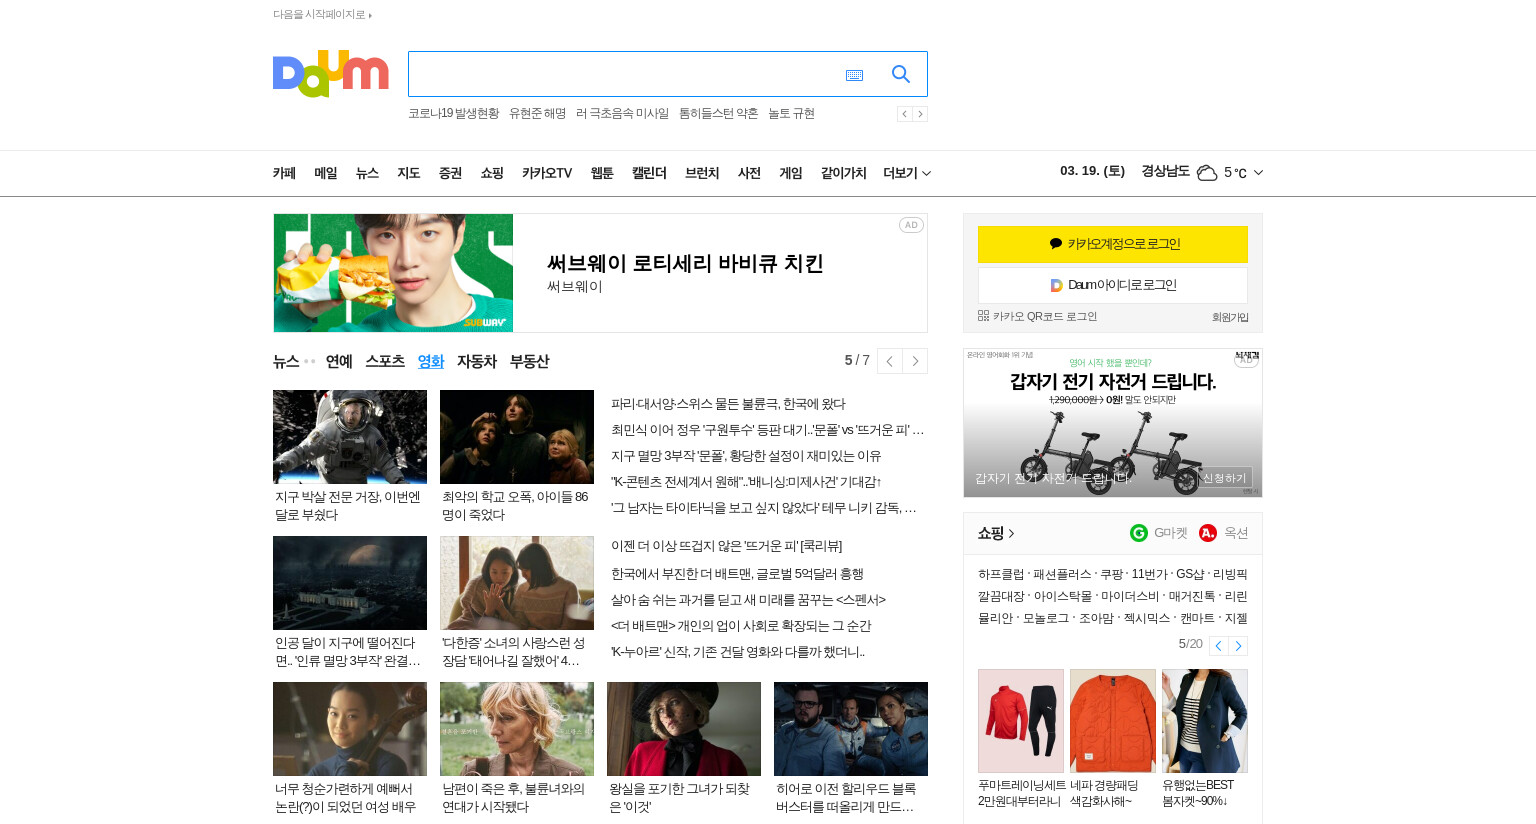The image size is (1536, 824).
Task: Log in with Daum아이디 button
Action: coord(1113,285)
